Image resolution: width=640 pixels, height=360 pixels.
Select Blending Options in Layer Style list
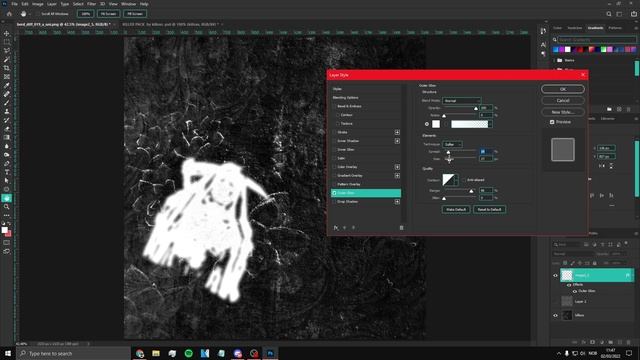pyautogui.click(x=345, y=98)
